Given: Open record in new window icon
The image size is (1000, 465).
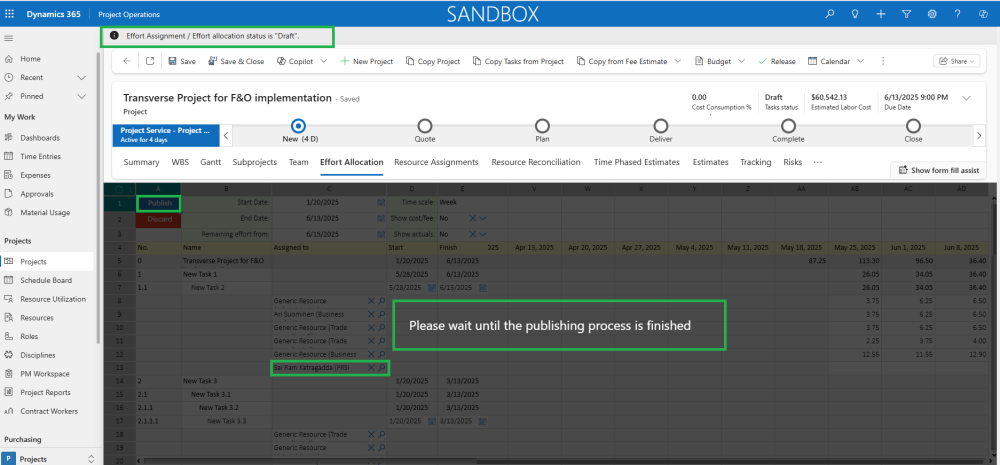Looking at the screenshot, I should coord(150,61).
